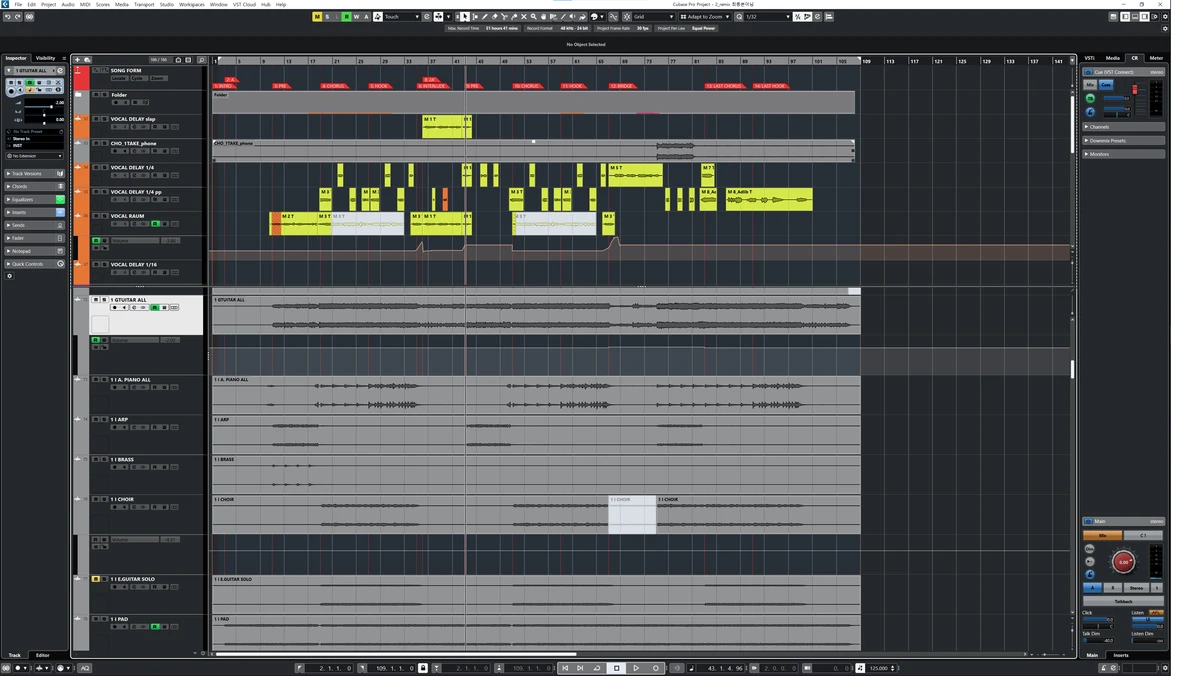Image resolution: width=1200 pixels, height=676 pixels.
Task: Toggle global Solo S button in toolbar
Action: [x=327, y=17]
